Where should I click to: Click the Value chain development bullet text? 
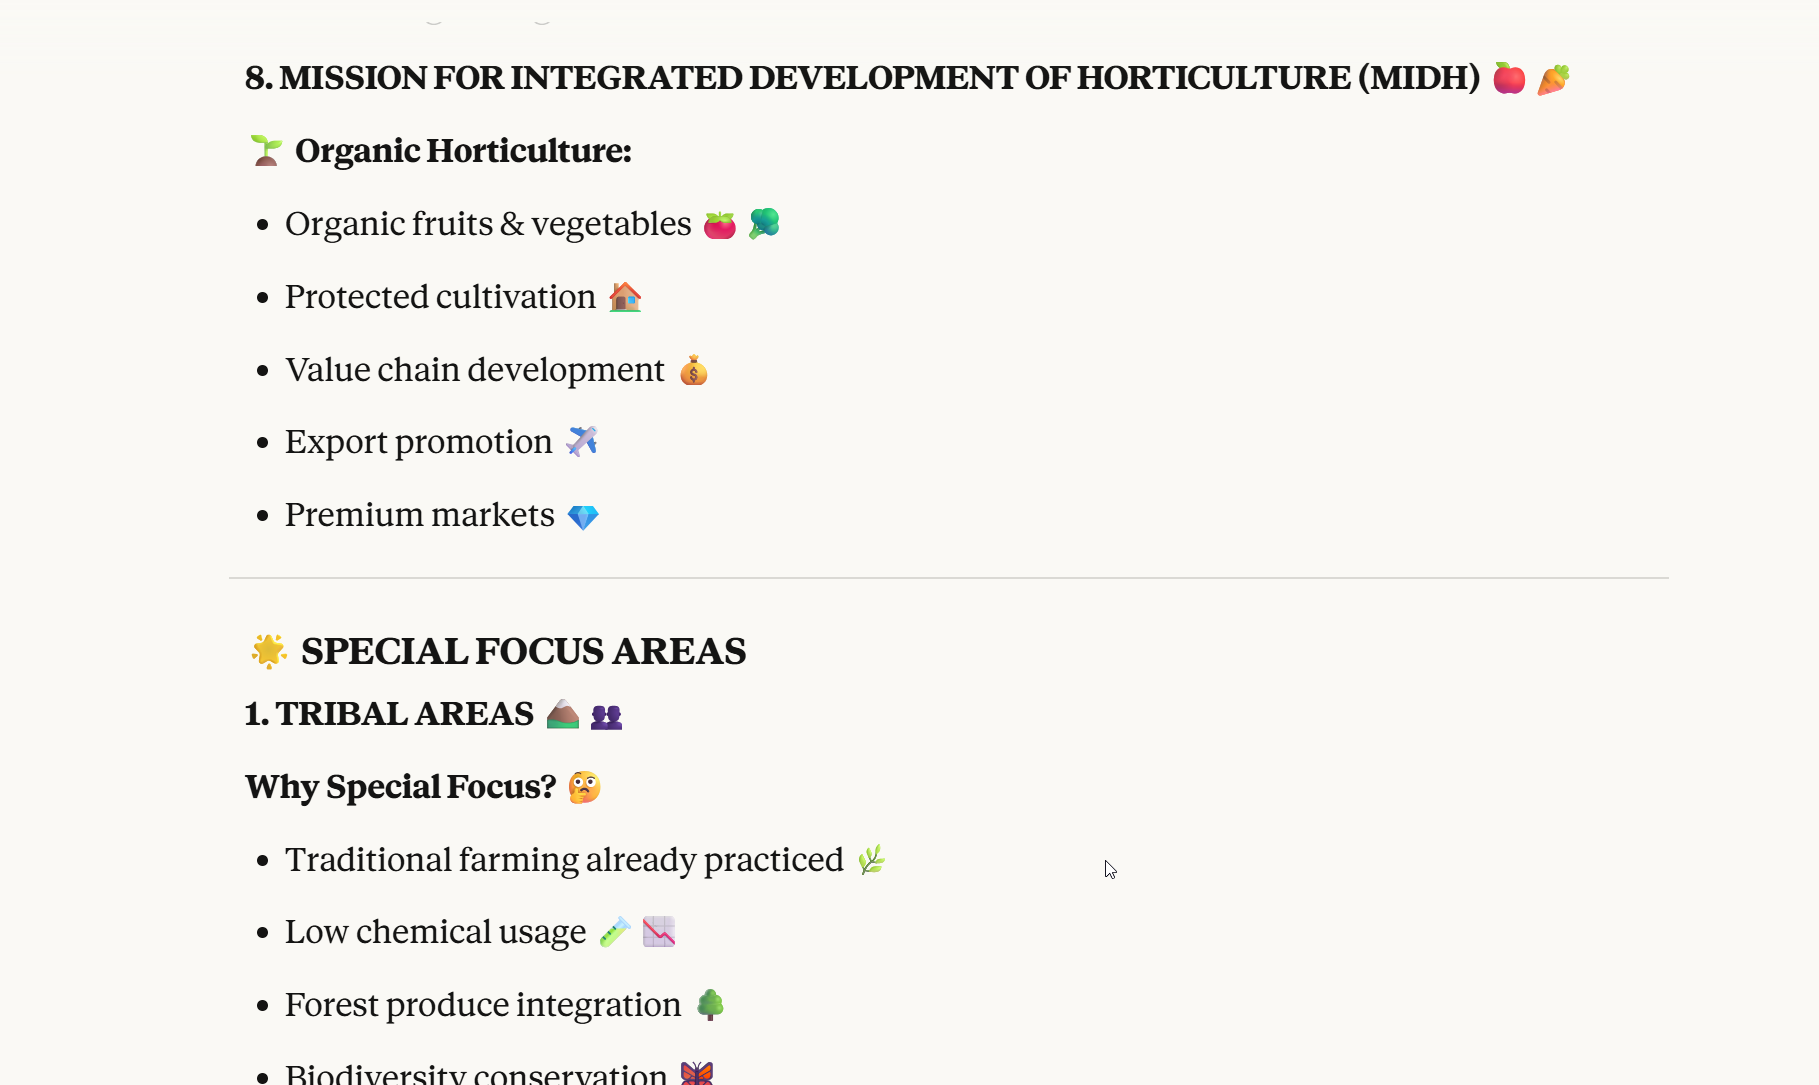click(x=474, y=370)
